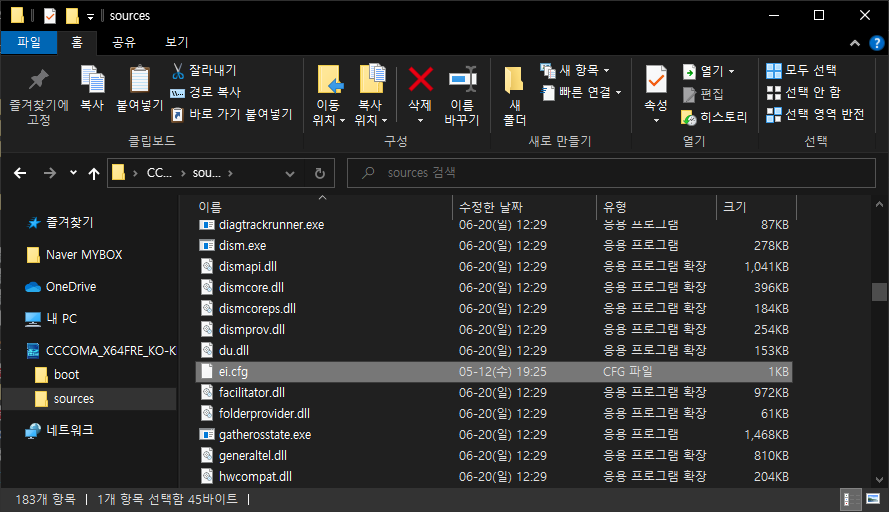The width and height of the screenshot is (889, 512).
Task: Click the 복사 copy icon in clipboard group
Action: (x=92, y=79)
